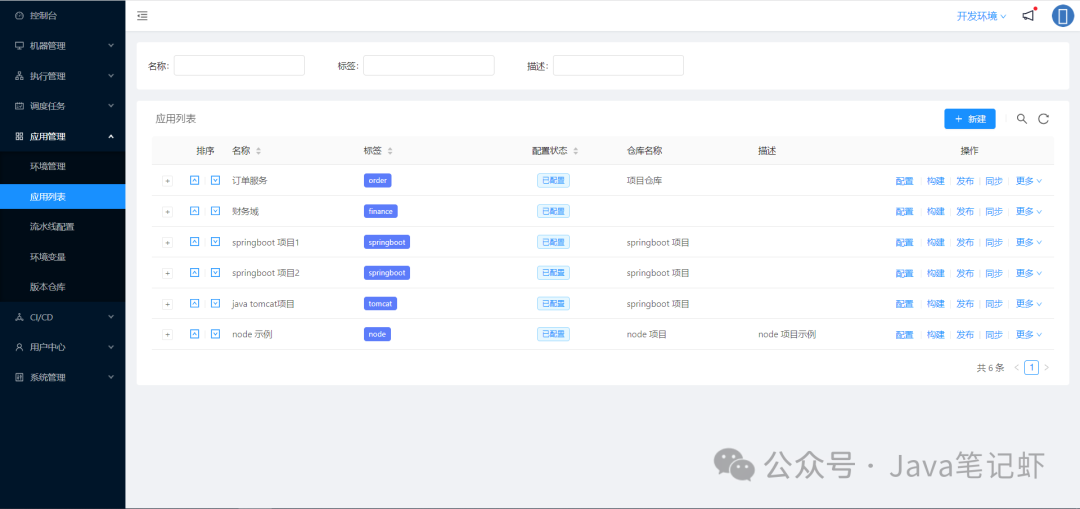Open 版本仓库 submenu item

coord(63,287)
